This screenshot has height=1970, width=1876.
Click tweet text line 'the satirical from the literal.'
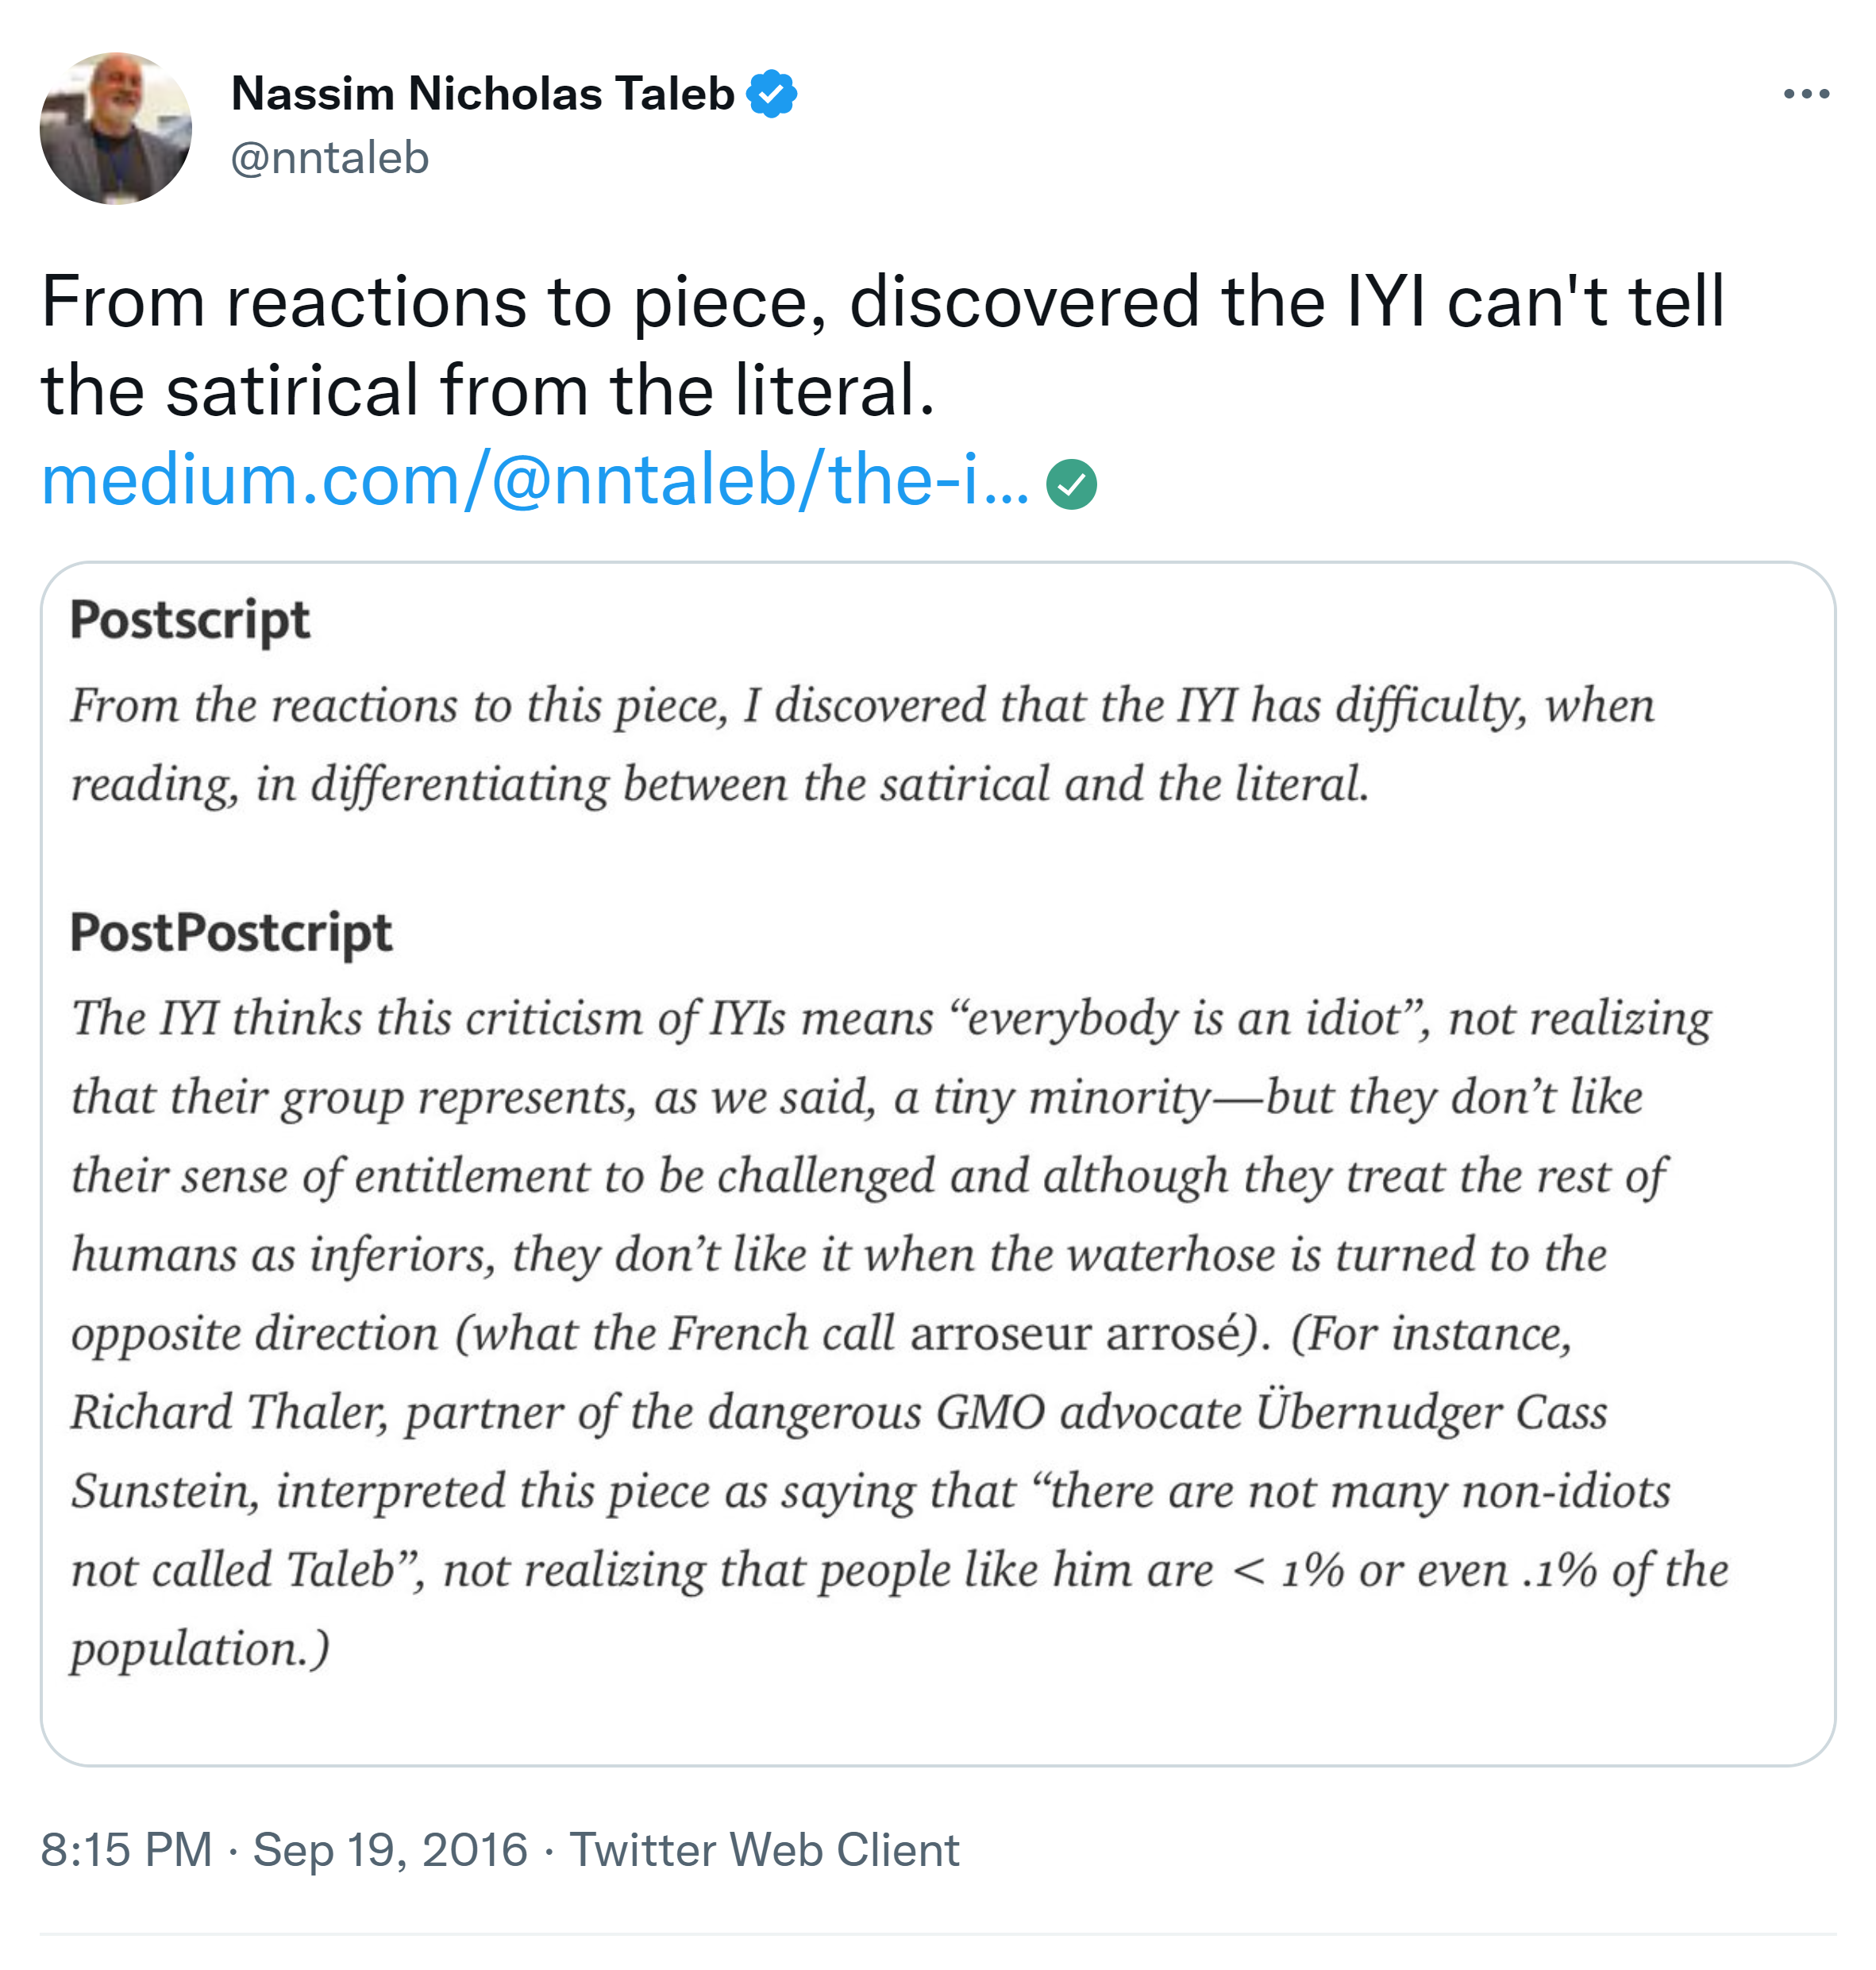(488, 390)
